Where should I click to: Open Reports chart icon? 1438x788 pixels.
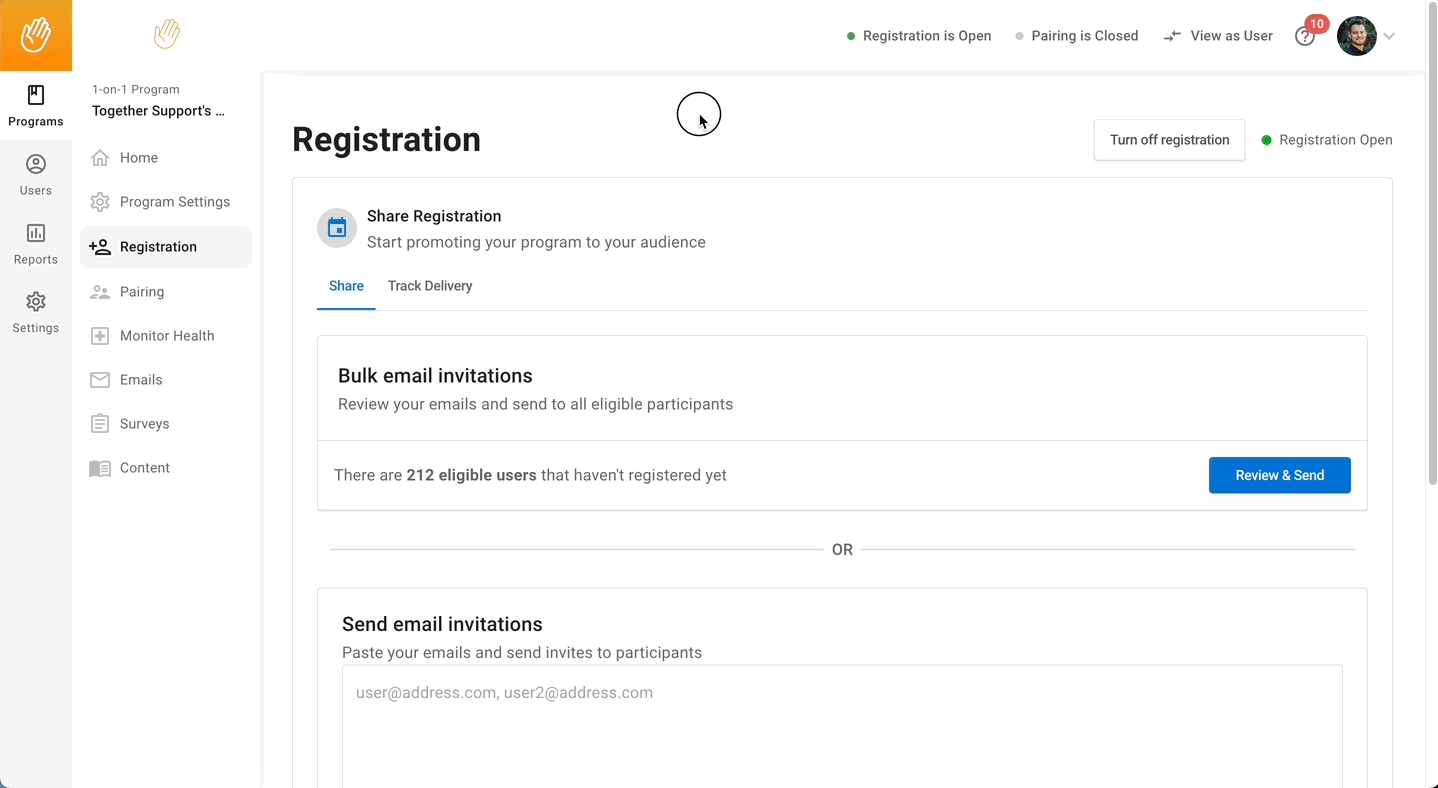click(36, 233)
